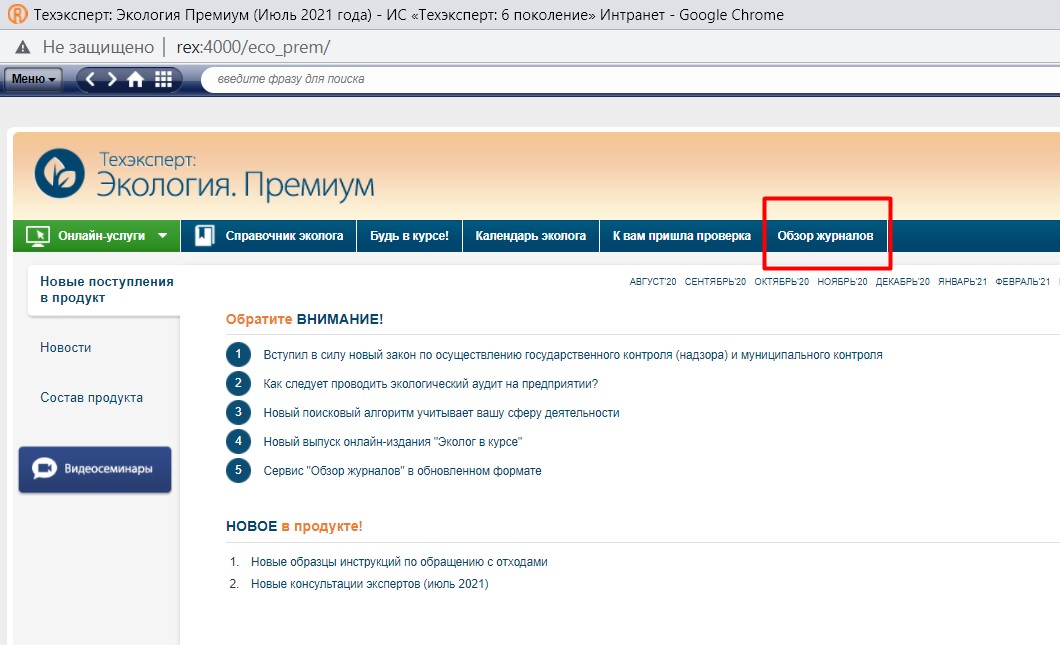This screenshot has height=645, width=1060.
Task: Select month ЯНВАРЬ'21
Action: pyautogui.click(x=963, y=282)
